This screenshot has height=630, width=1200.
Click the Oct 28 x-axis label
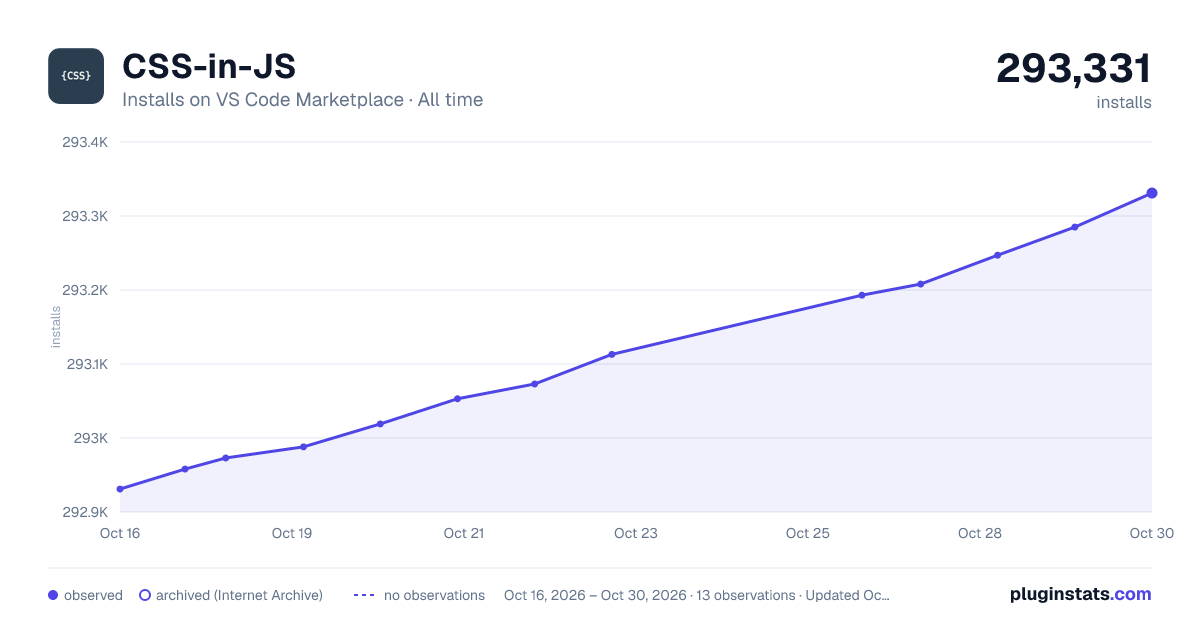[x=980, y=533]
